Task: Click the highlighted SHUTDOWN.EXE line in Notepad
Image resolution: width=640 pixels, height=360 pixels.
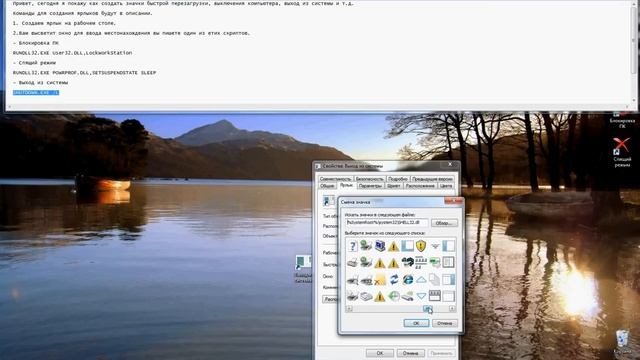Action: [36, 93]
